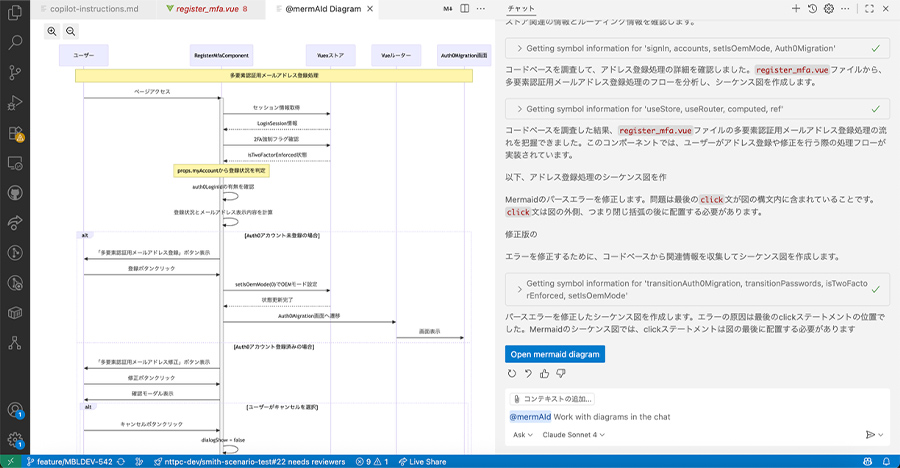Click 'セッション情報取得' message label in diagram
This screenshot has height=468, width=900.
pos(277,107)
